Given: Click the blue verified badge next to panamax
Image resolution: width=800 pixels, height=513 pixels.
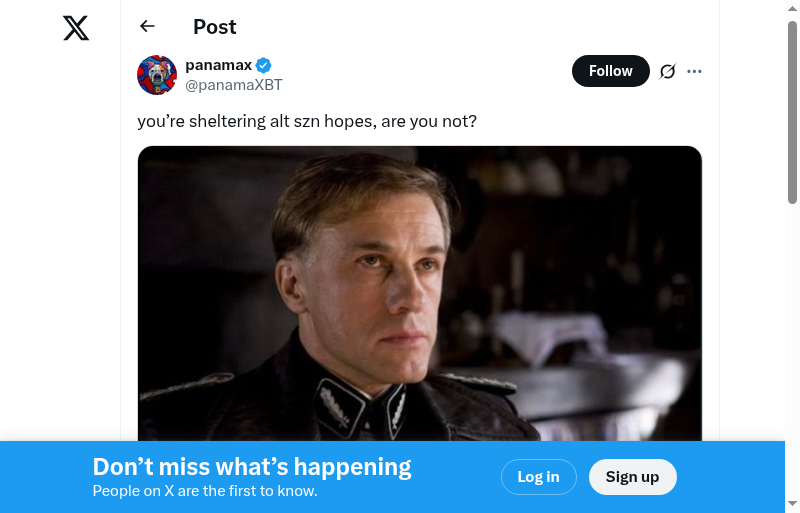Looking at the screenshot, I should [264, 66].
